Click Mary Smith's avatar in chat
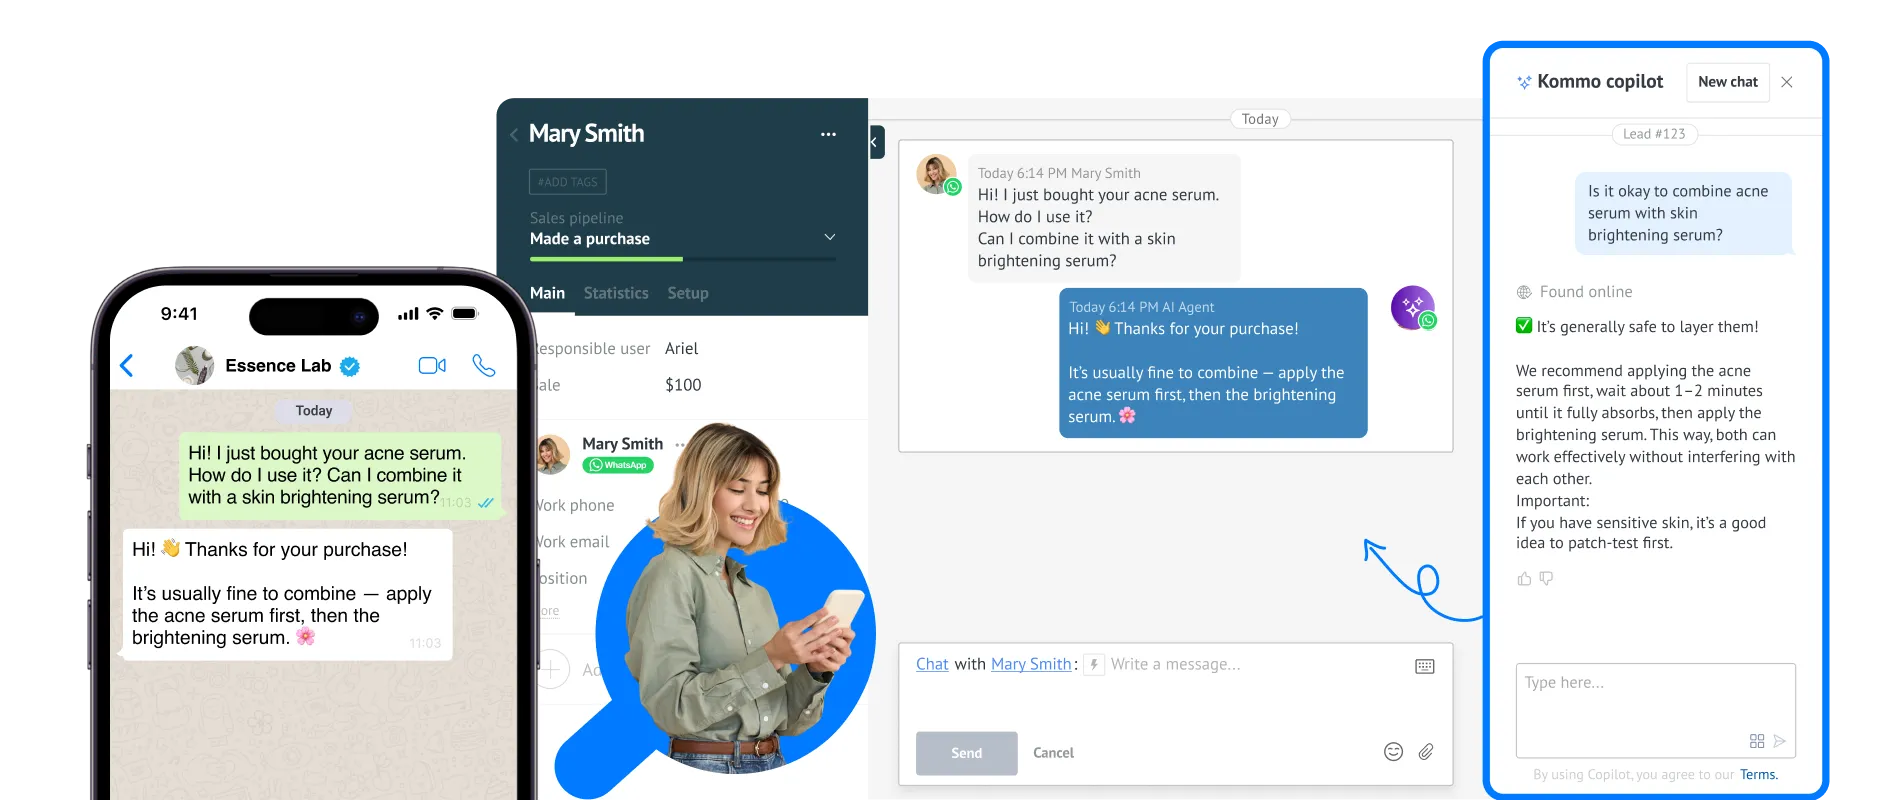This screenshot has height=800, width=1896. 936,174
